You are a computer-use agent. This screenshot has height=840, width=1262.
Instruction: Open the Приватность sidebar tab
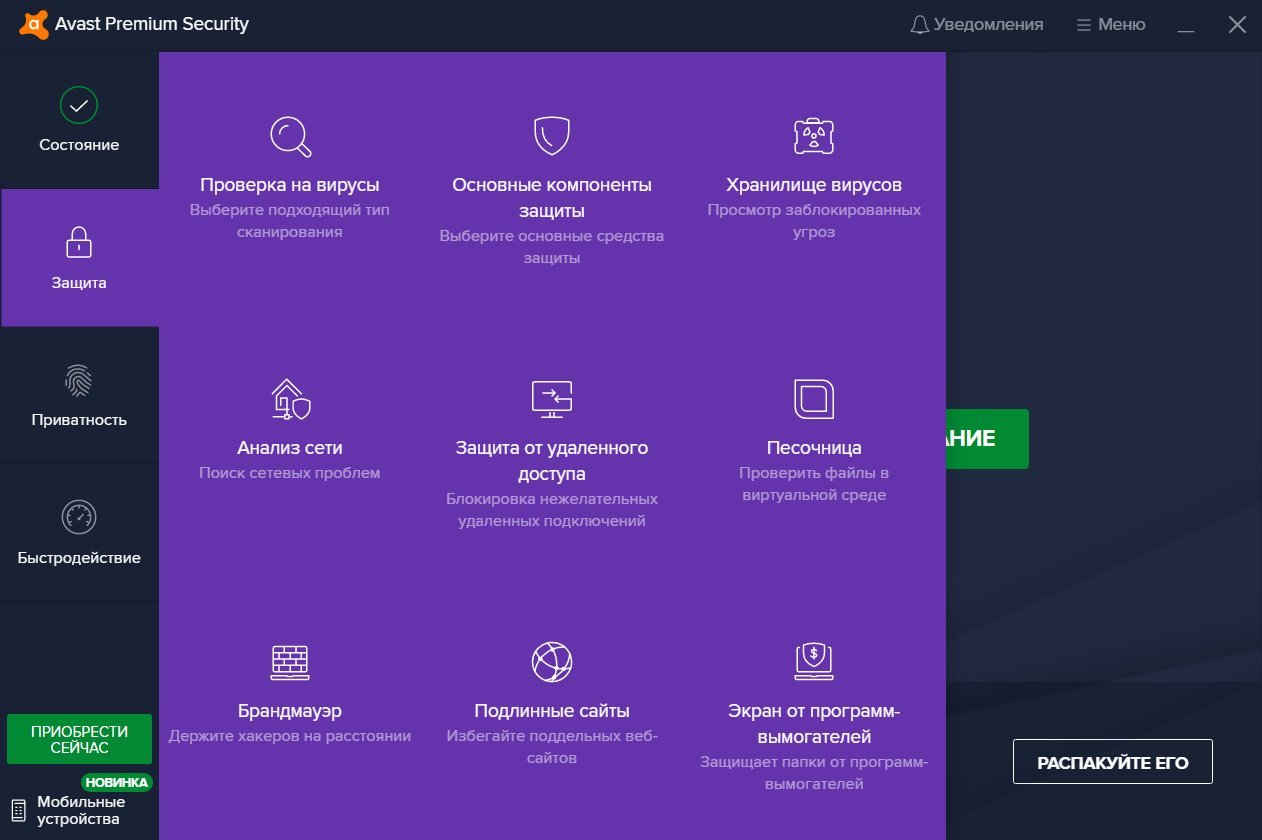coord(79,395)
